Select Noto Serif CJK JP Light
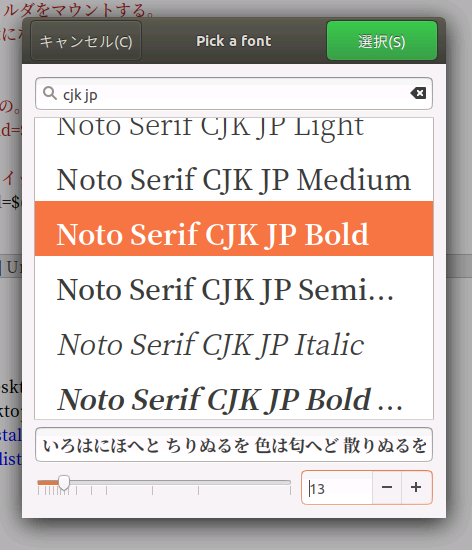Image resolution: width=472 pixels, height=550 pixels. click(234, 132)
